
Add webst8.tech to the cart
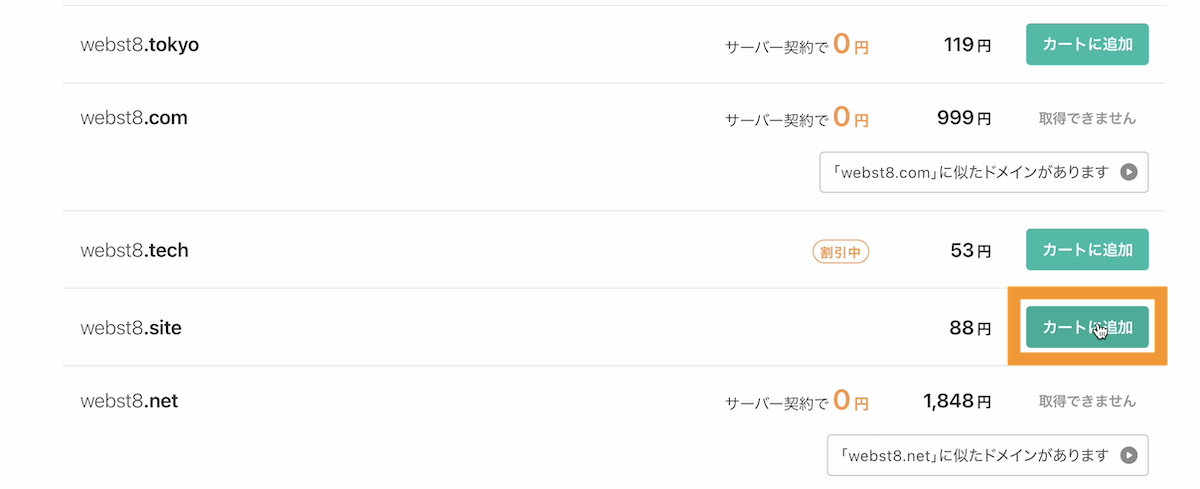1087,250
